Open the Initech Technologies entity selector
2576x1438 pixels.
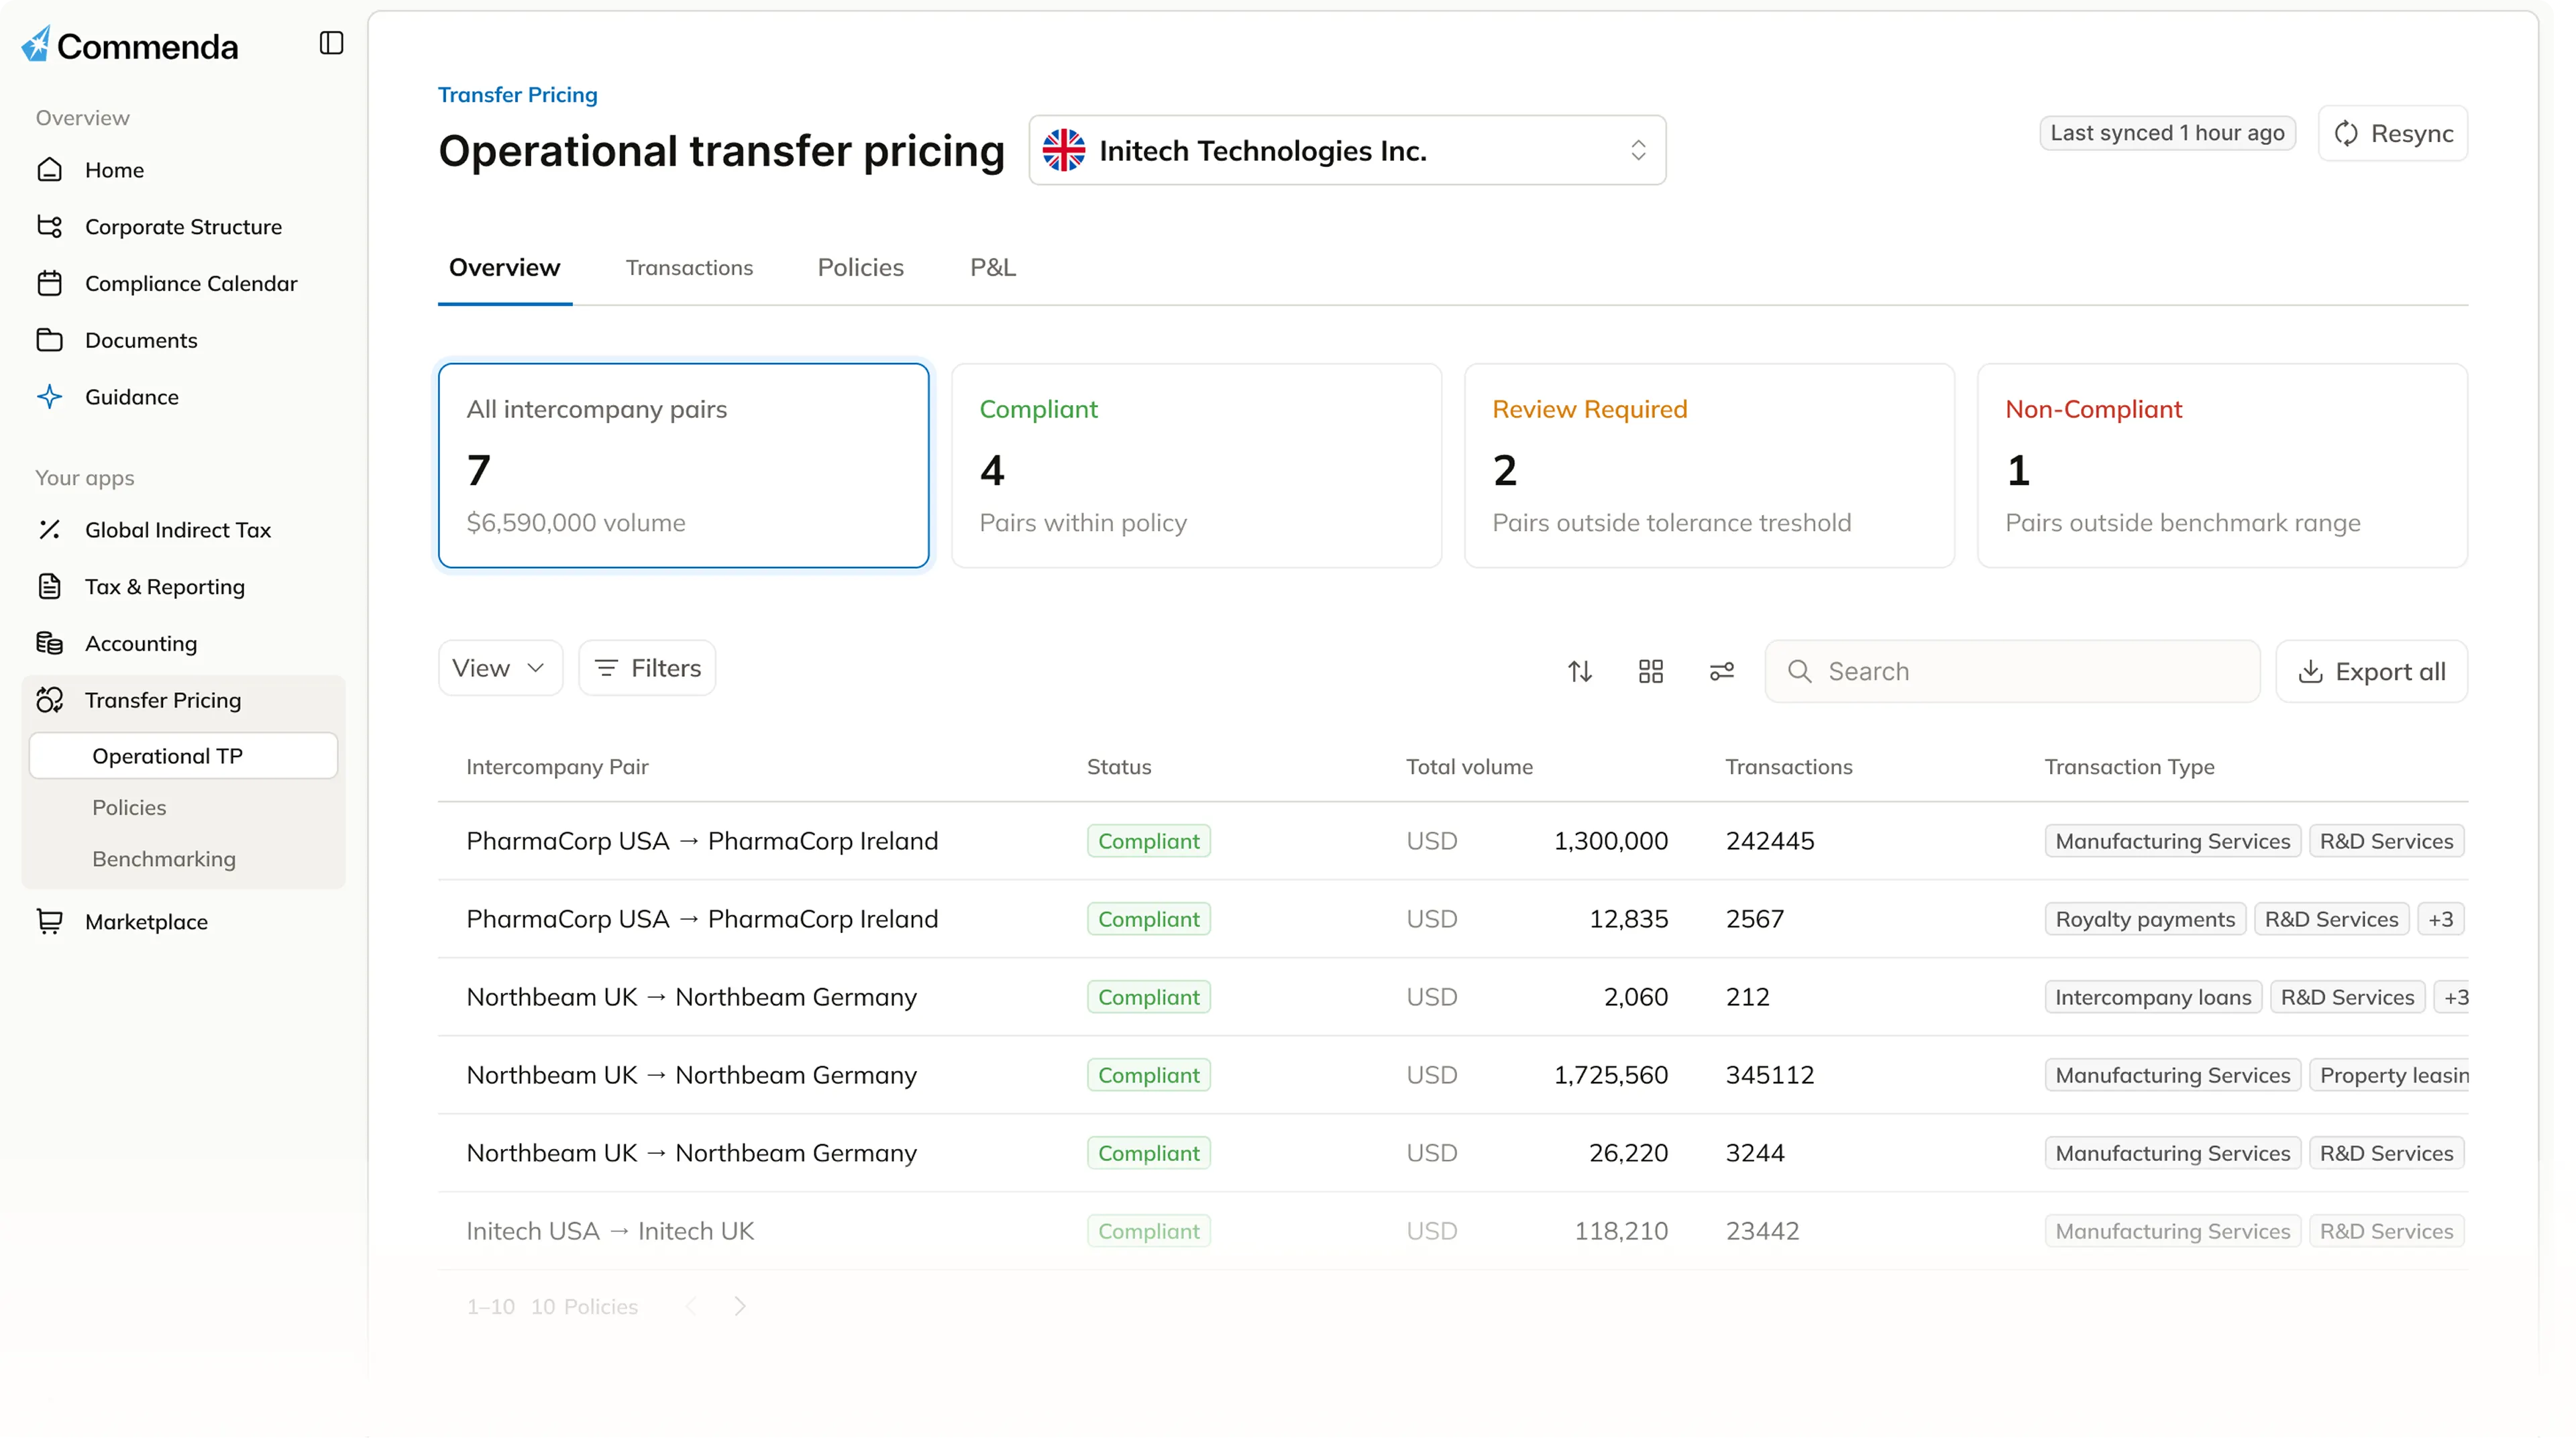1346,150
